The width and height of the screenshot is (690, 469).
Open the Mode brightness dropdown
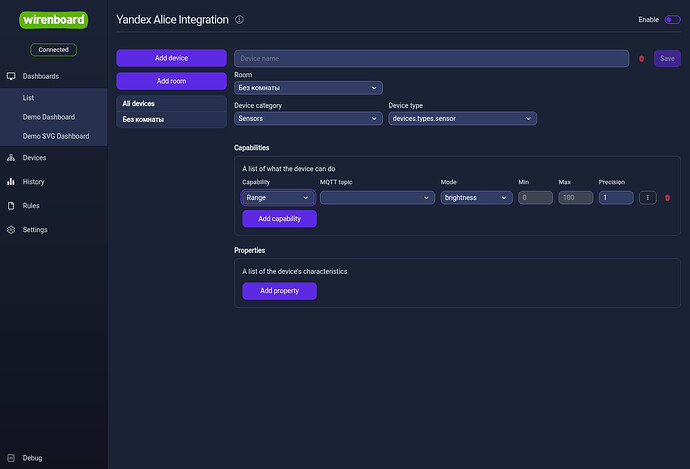[x=477, y=198]
